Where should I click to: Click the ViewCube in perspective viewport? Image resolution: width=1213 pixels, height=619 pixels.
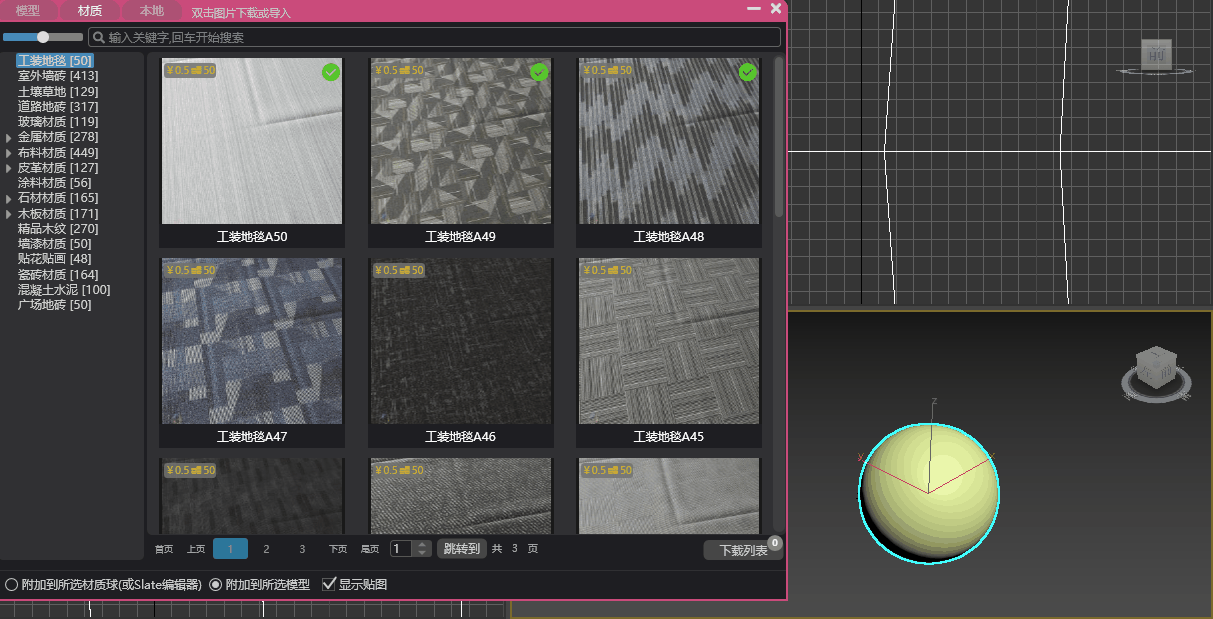coord(1155,368)
